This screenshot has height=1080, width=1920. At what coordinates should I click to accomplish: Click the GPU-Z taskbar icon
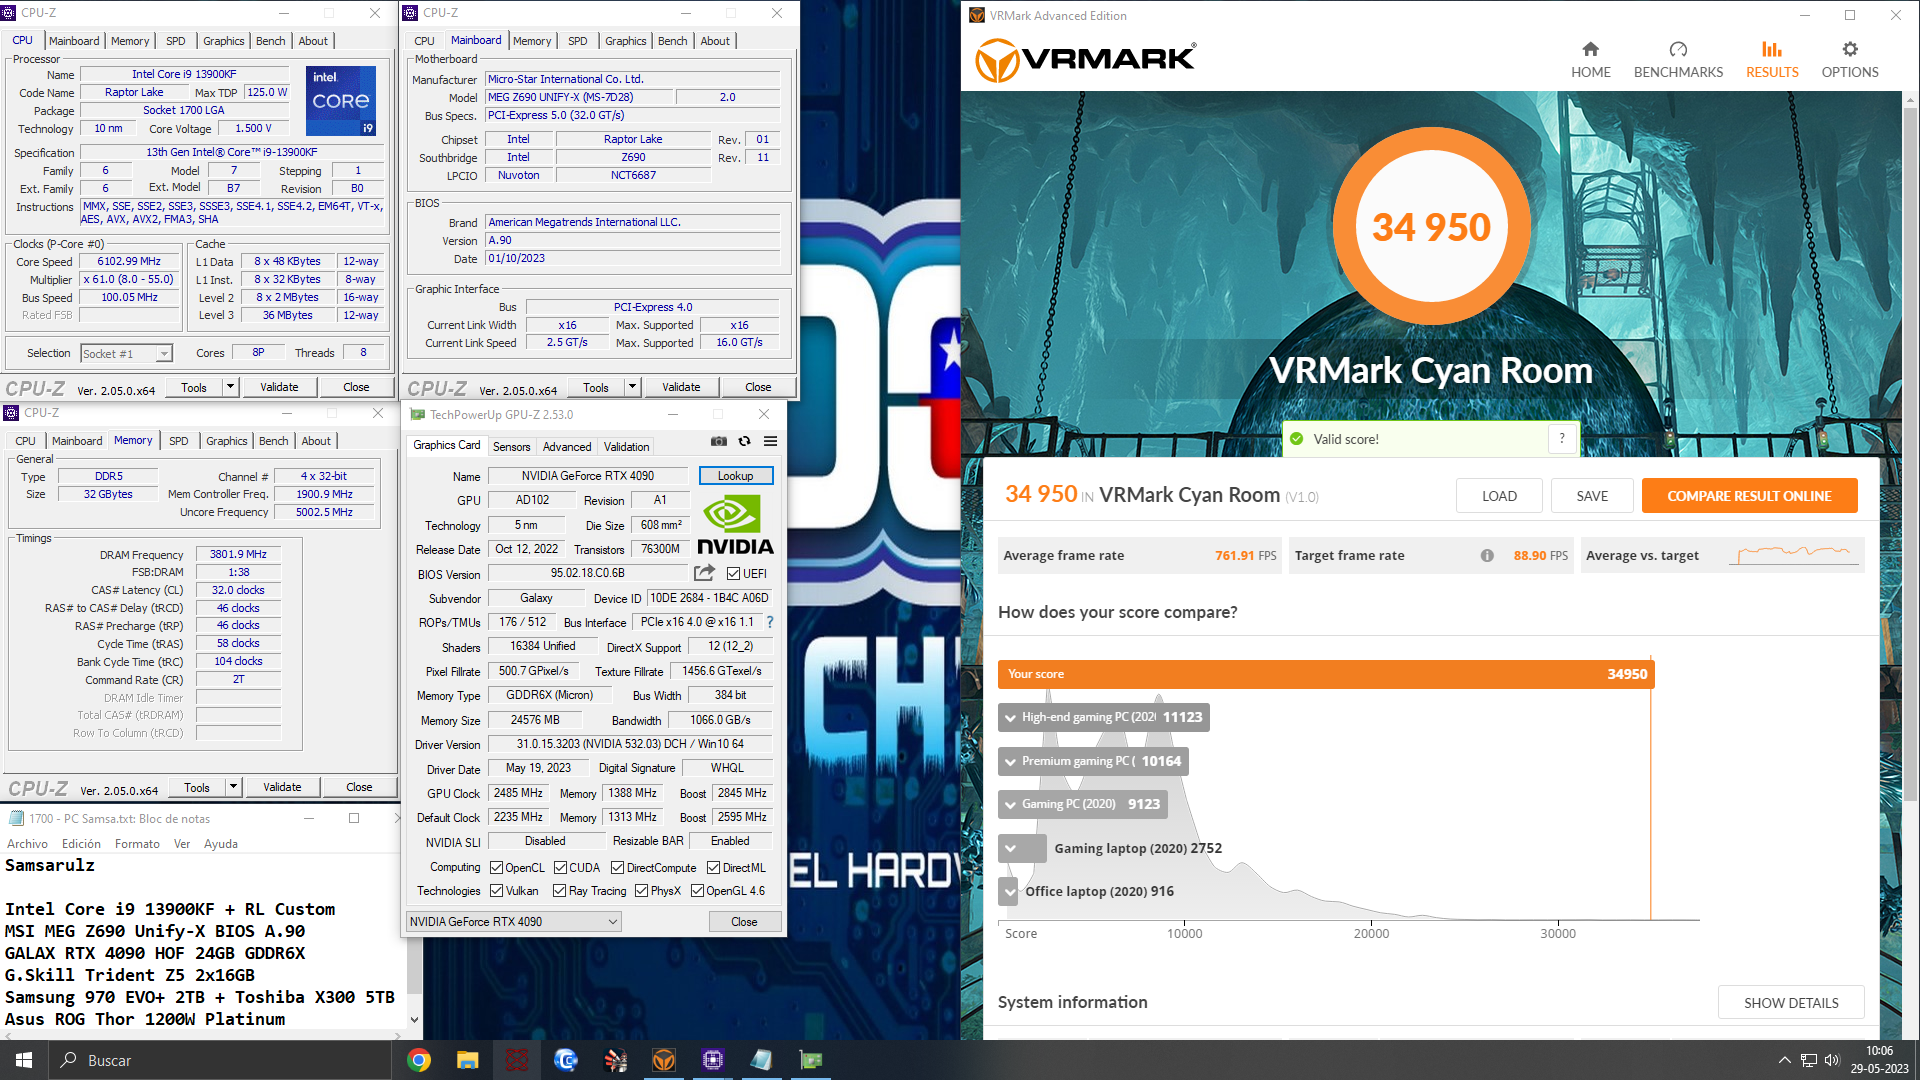coord(811,1060)
